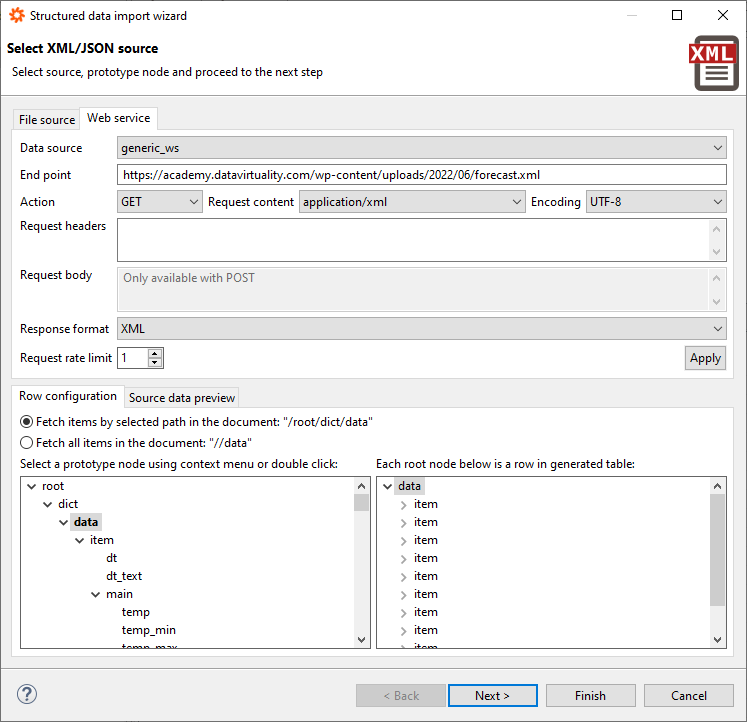Click the help question mark icon
This screenshot has width=747, height=722.
27,695
